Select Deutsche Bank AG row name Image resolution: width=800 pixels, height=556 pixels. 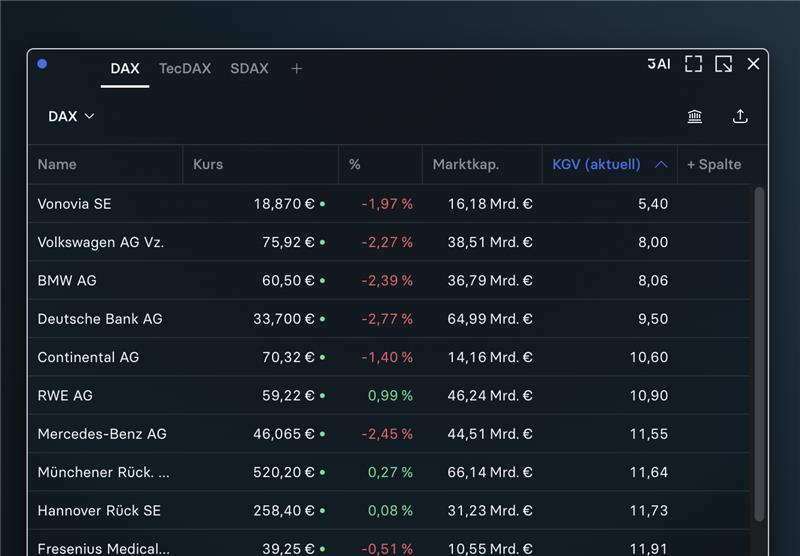[100, 319]
